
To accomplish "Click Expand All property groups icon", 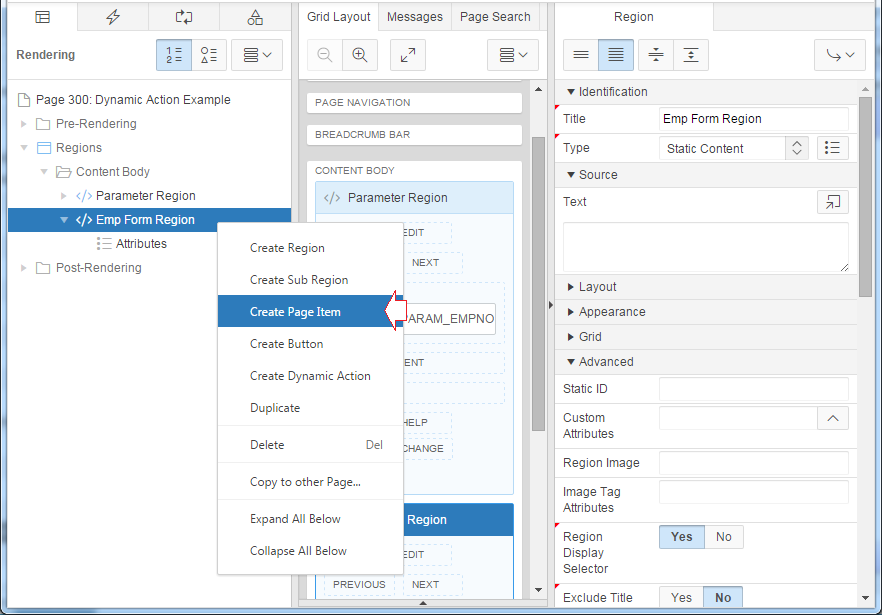I will pyautogui.click(x=691, y=55).
